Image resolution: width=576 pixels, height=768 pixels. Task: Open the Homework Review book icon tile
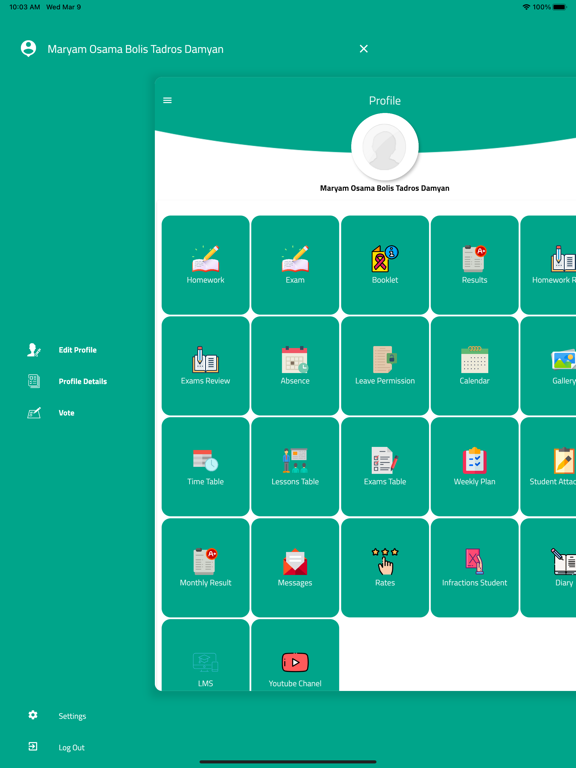coord(549,265)
